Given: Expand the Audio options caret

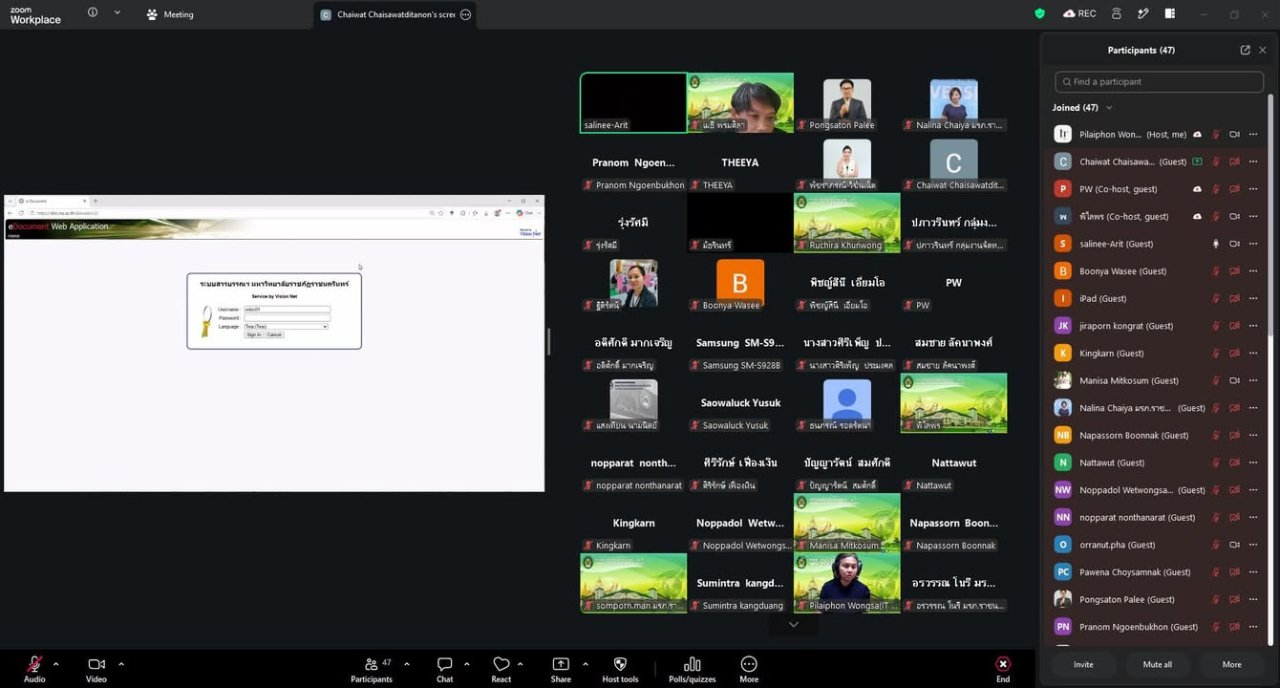Looking at the screenshot, I should pos(56,664).
